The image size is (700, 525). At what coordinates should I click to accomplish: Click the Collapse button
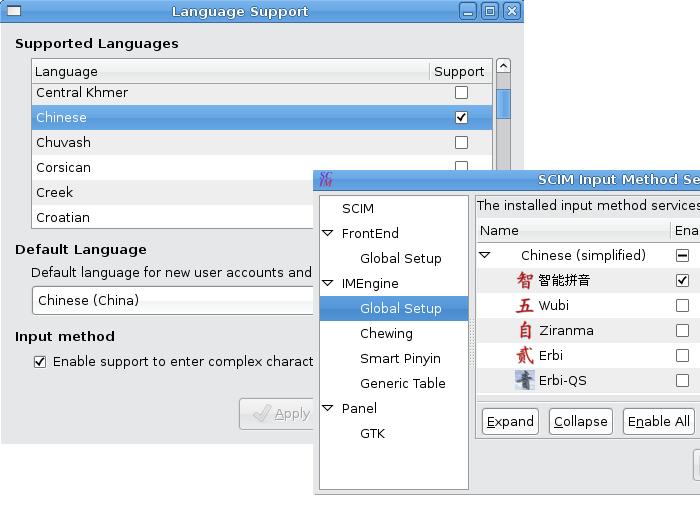[580, 421]
